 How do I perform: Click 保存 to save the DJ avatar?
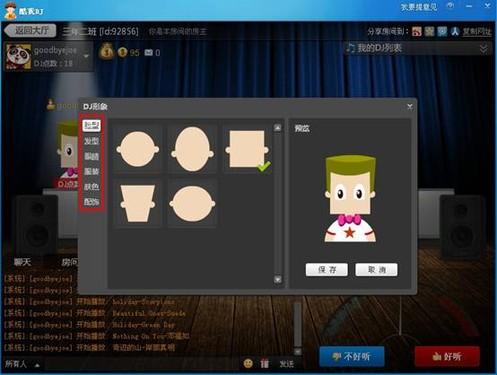327,269
